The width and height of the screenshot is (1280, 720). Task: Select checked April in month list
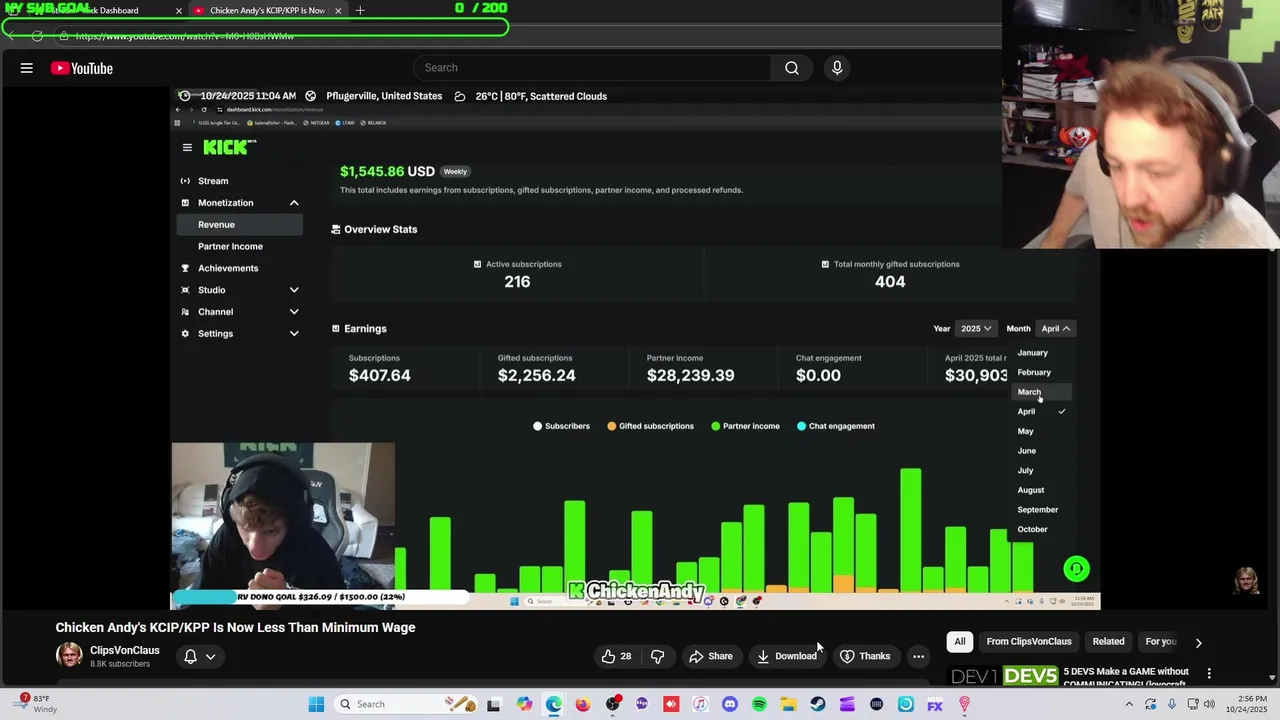(x=1042, y=411)
